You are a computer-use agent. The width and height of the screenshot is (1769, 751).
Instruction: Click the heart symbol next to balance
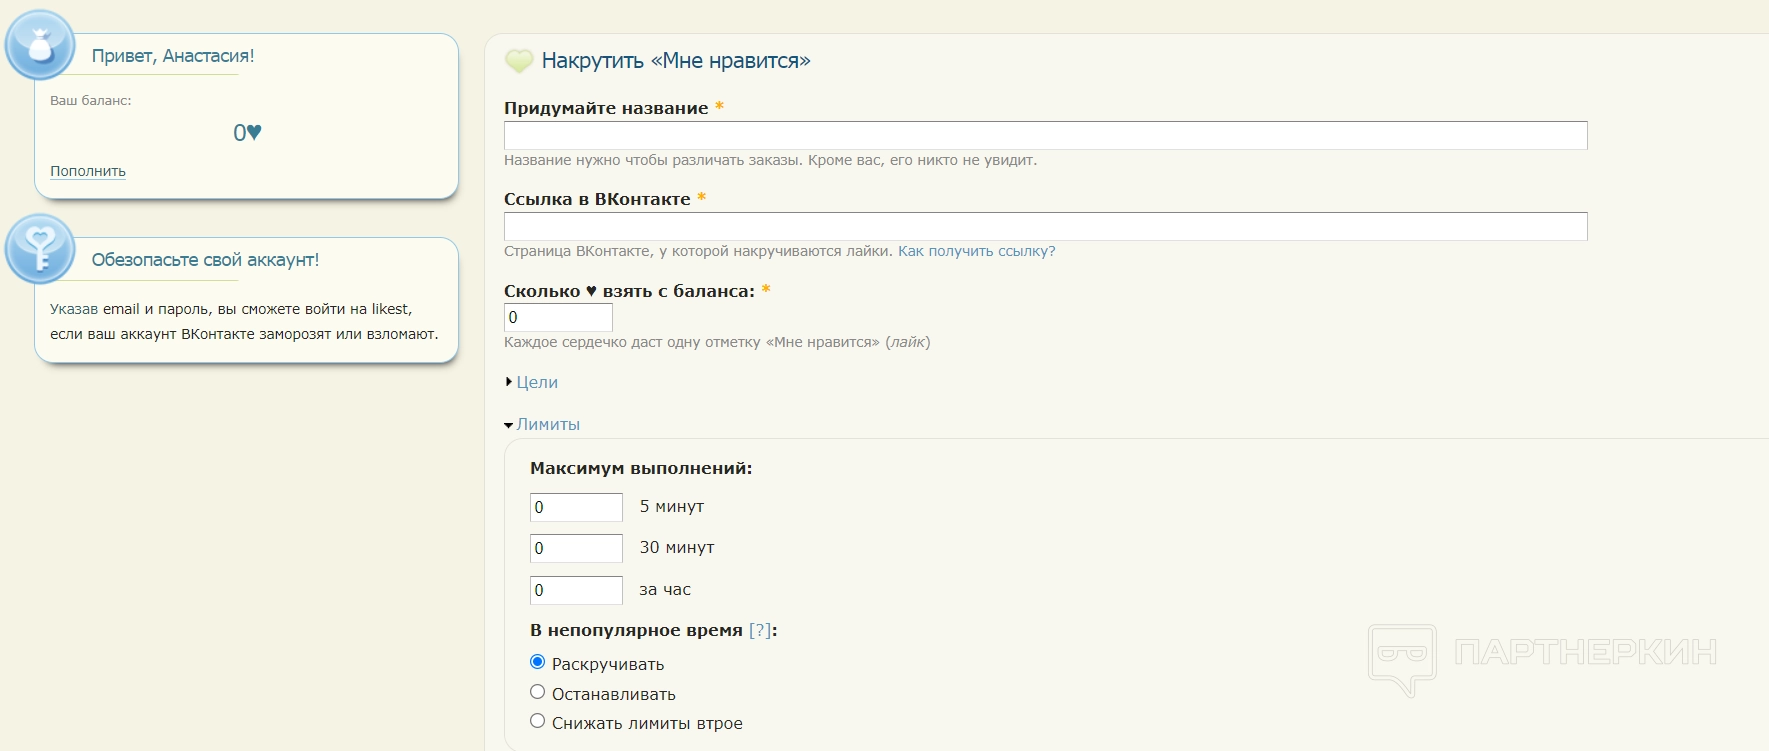coord(254,132)
